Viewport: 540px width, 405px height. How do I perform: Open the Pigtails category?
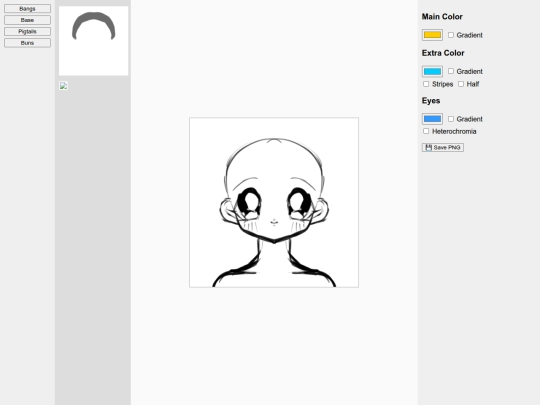click(x=27, y=31)
